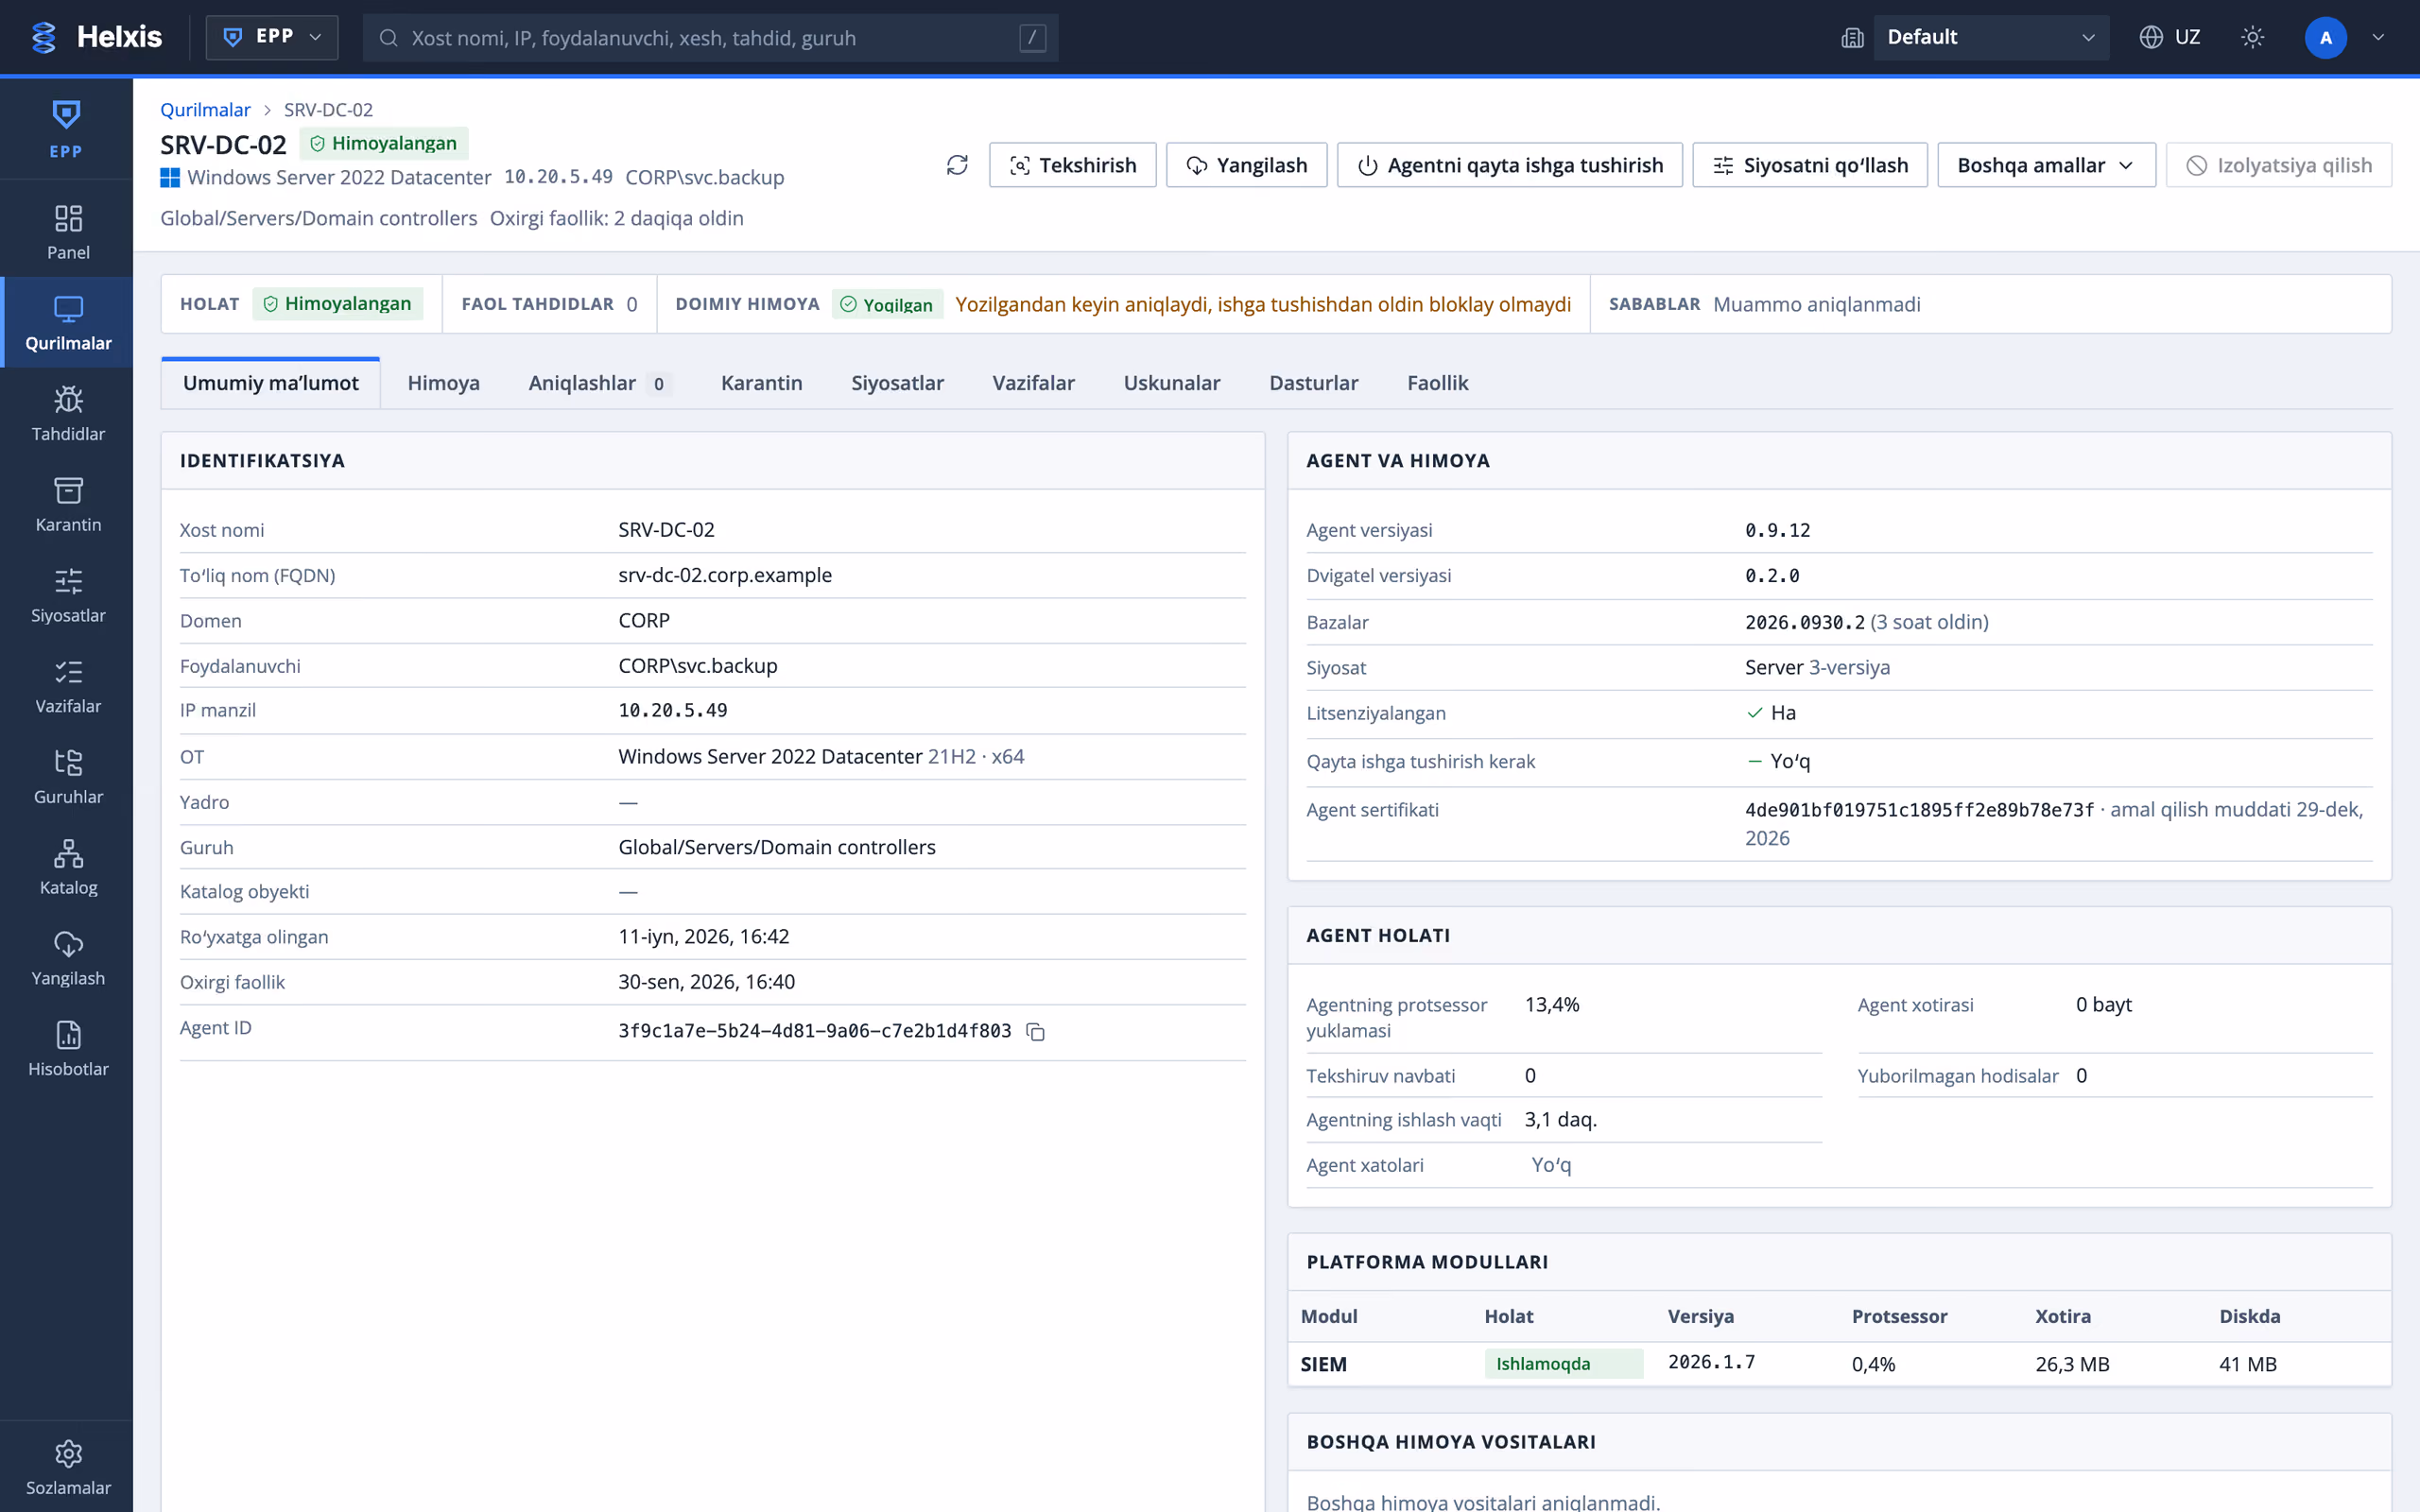
Task: Open the EPP product dropdown
Action: [272, 37]
